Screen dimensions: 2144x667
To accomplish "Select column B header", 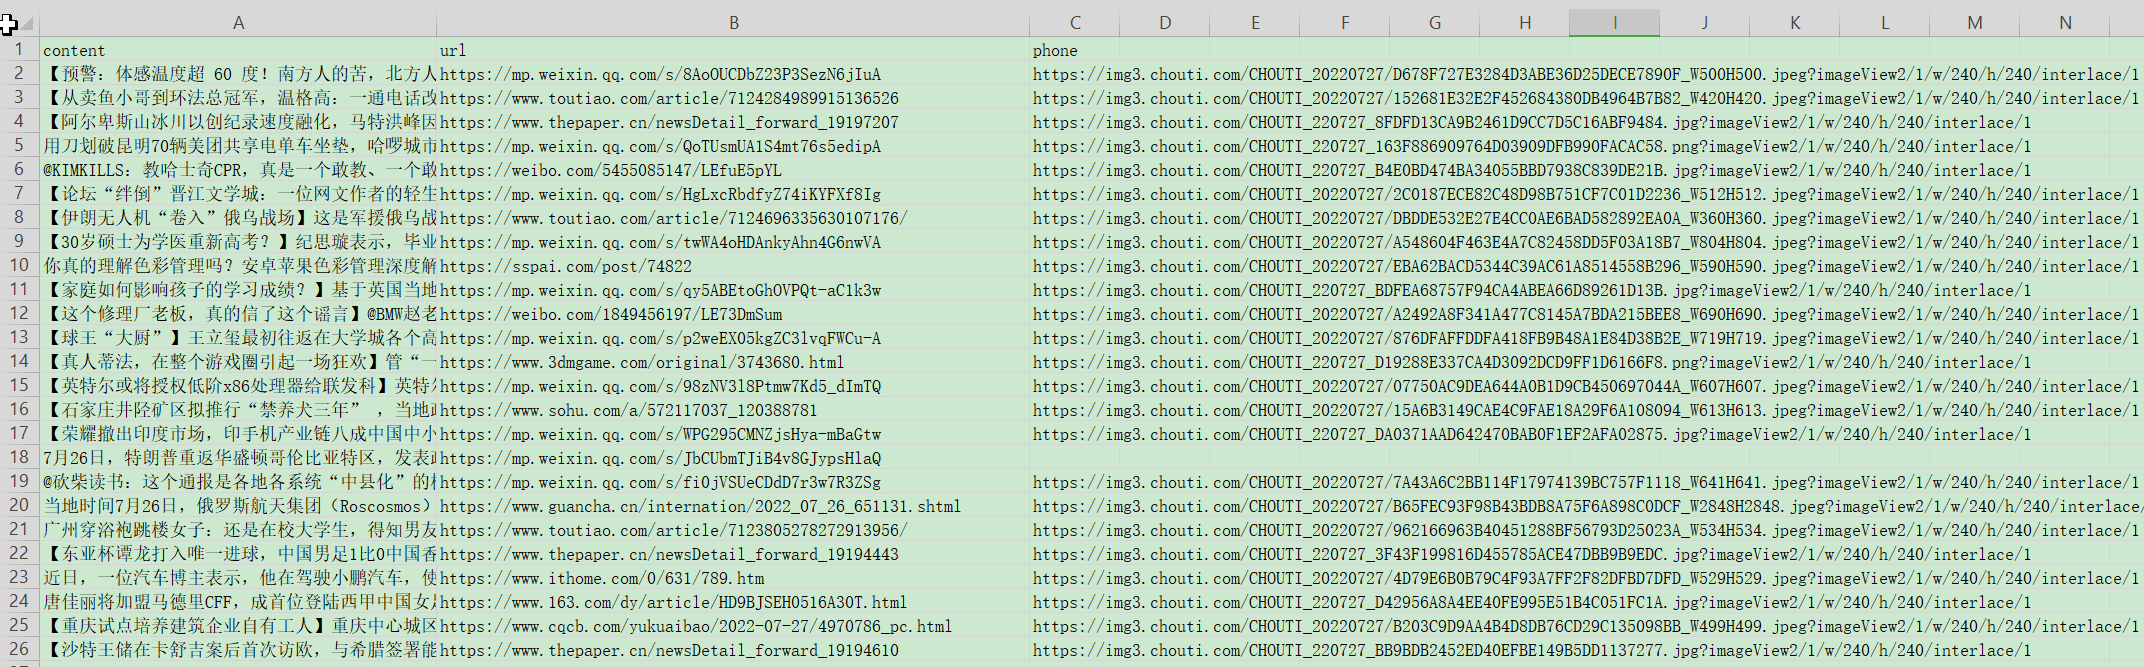I will pyautogui.click(x=733, y=22).
